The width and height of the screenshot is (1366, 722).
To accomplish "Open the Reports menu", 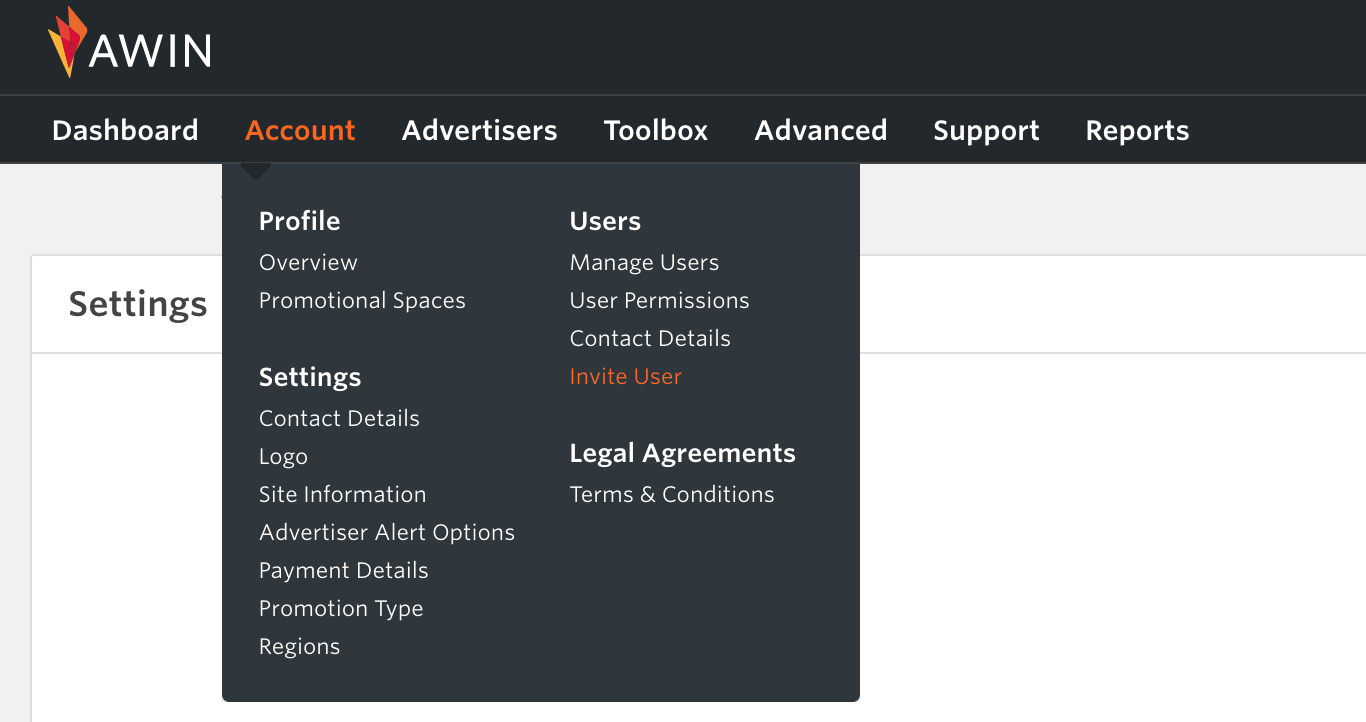I will tap(1137, 129).
